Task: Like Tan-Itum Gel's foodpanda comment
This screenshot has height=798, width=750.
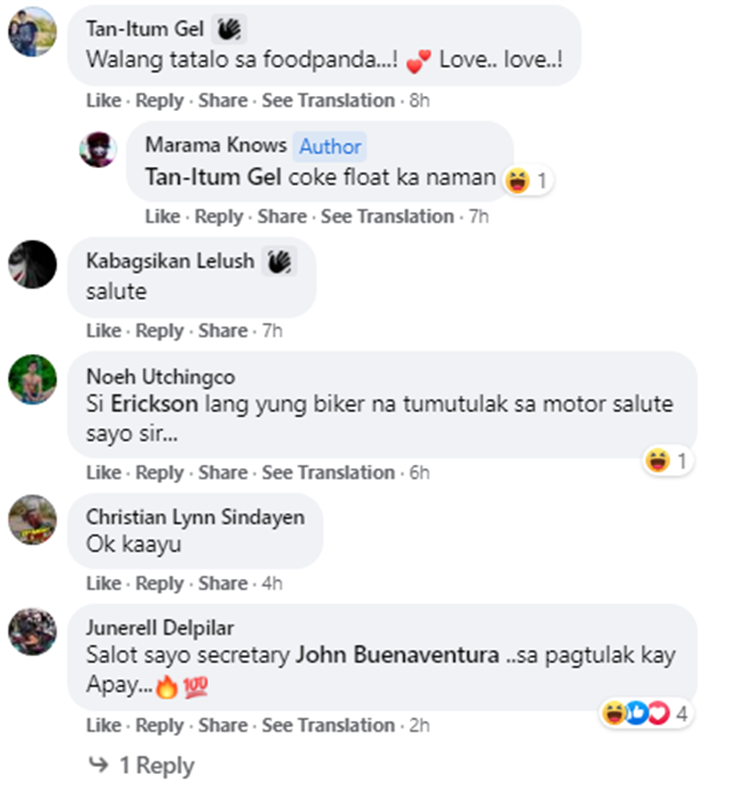Action: point(103,100)
